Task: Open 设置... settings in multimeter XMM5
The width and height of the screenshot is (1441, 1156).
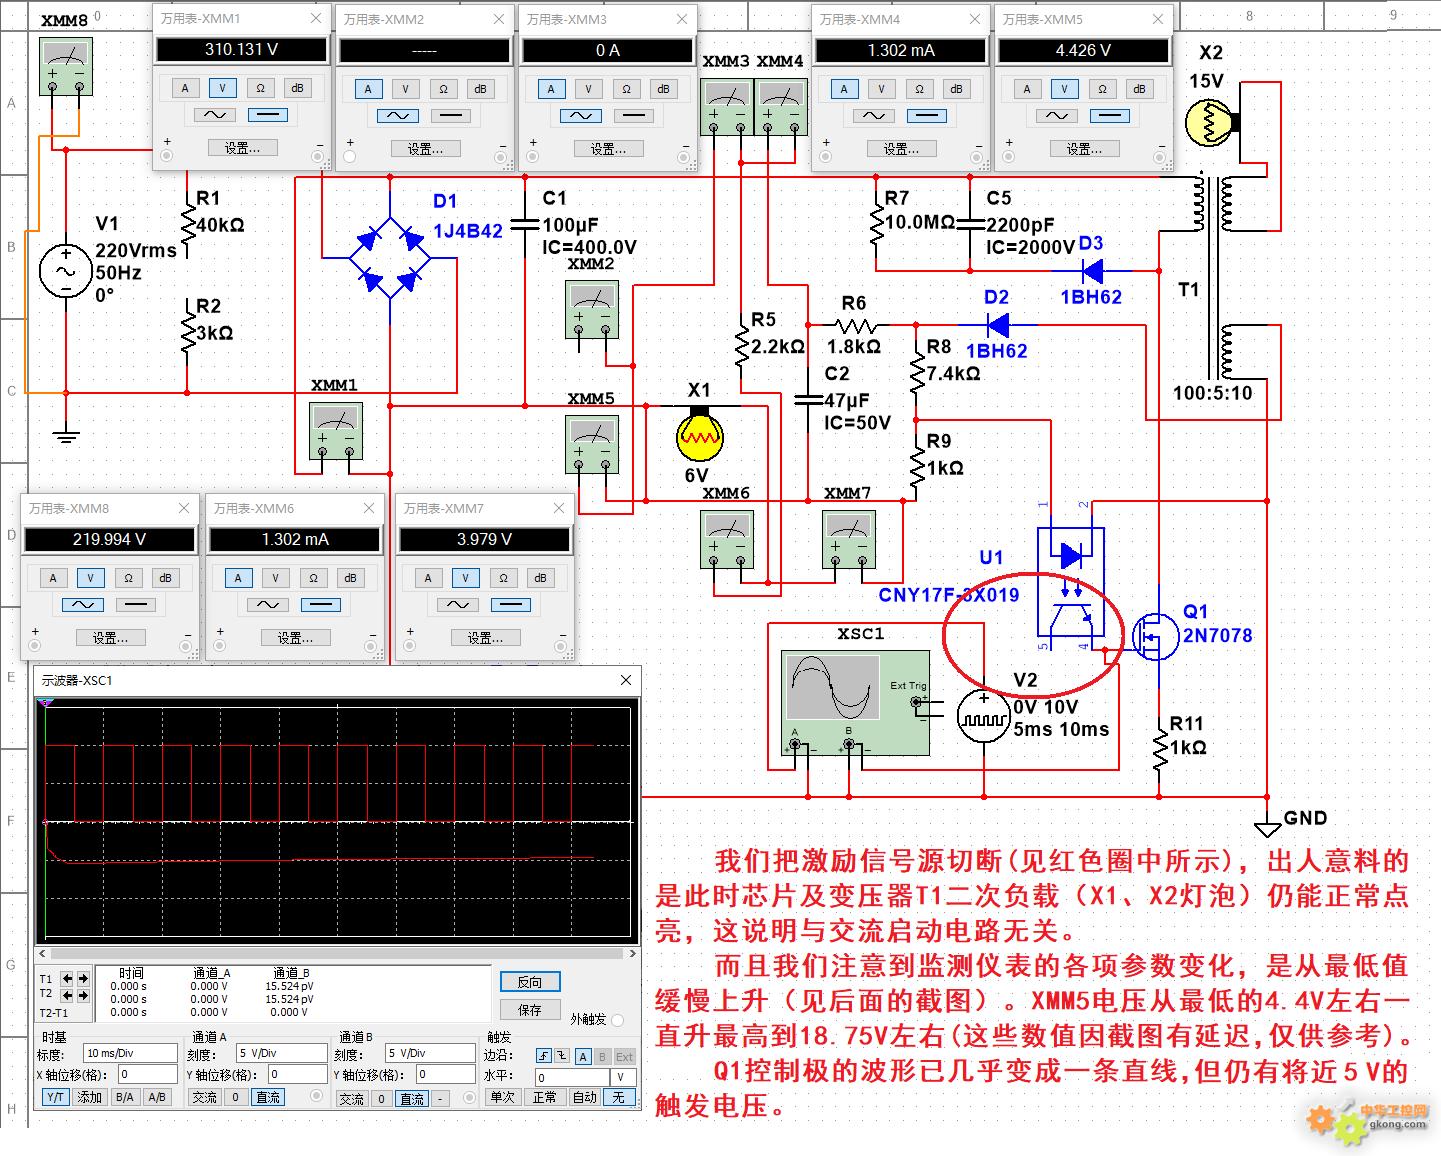Action: pos(1084,149)
